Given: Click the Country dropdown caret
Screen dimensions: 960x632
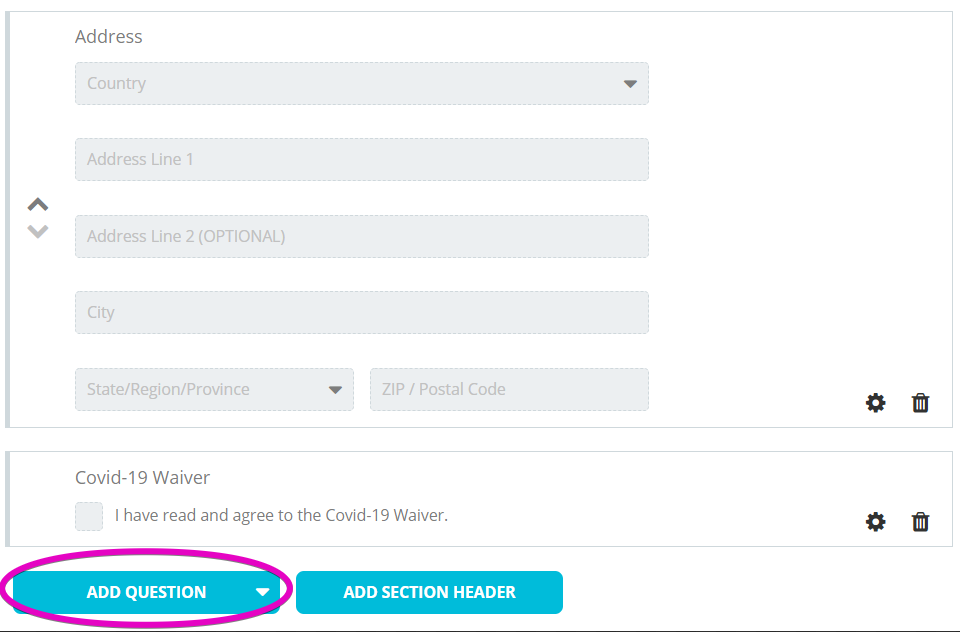Looking at the screenshot, I should click(631, 84).
